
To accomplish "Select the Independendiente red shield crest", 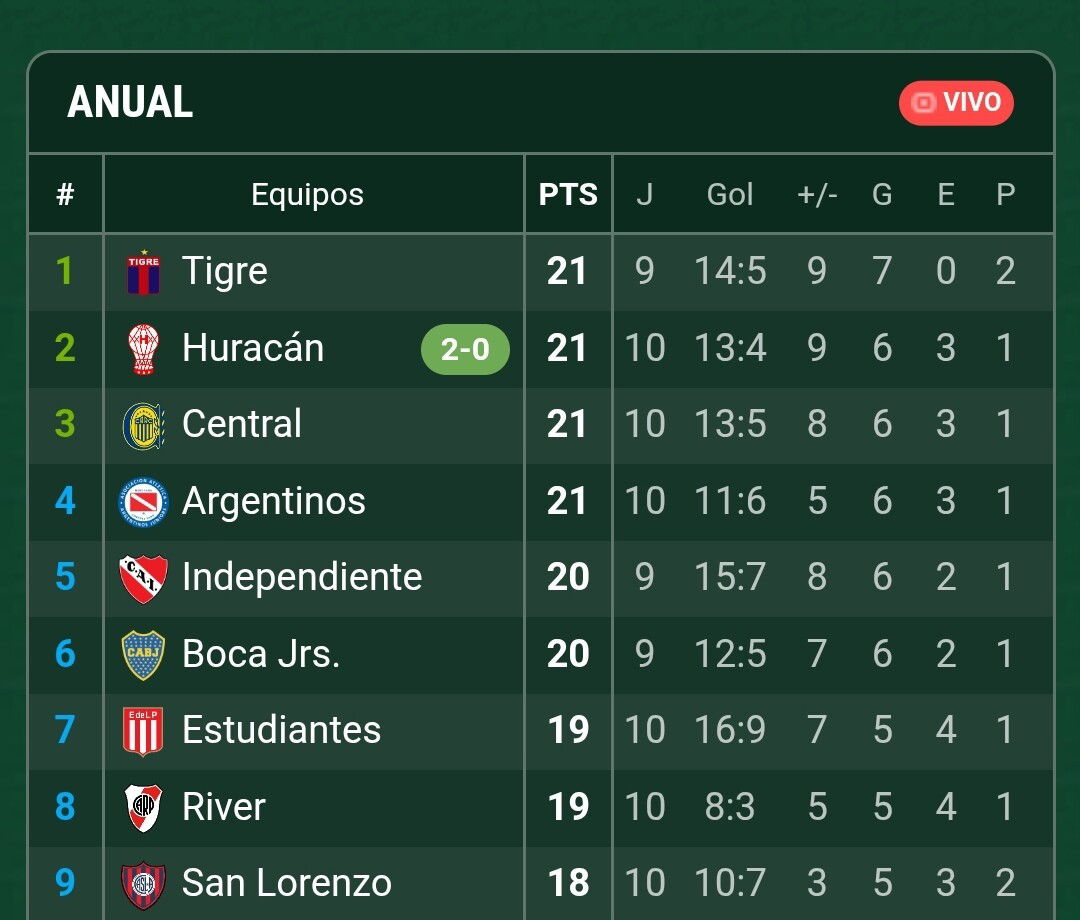I will (143, 578).
